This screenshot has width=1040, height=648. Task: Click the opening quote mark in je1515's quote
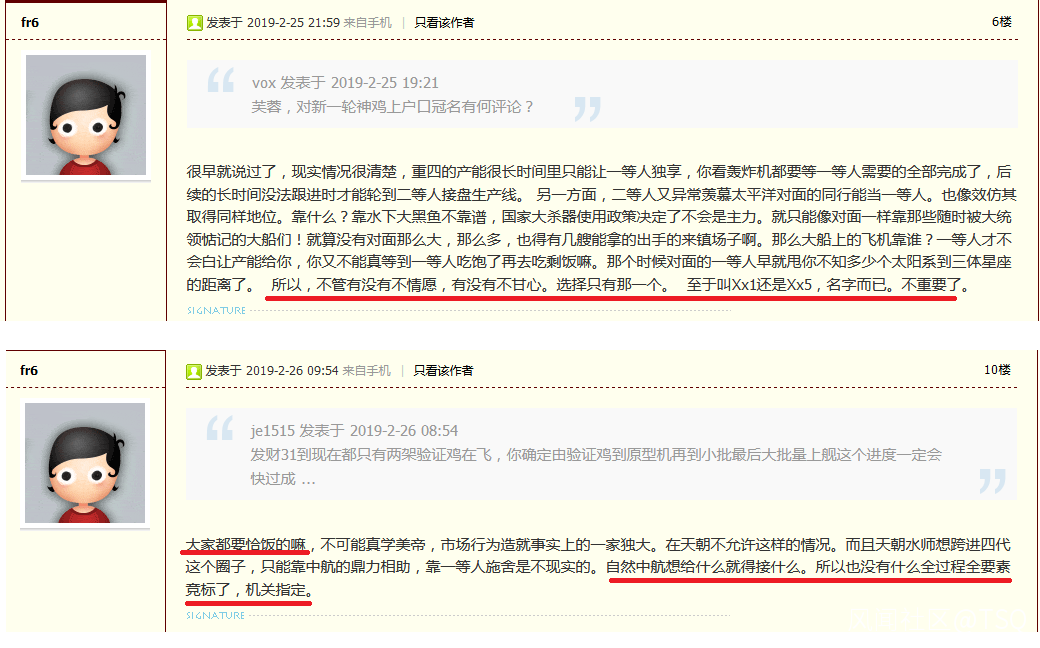tap(220, 428)
